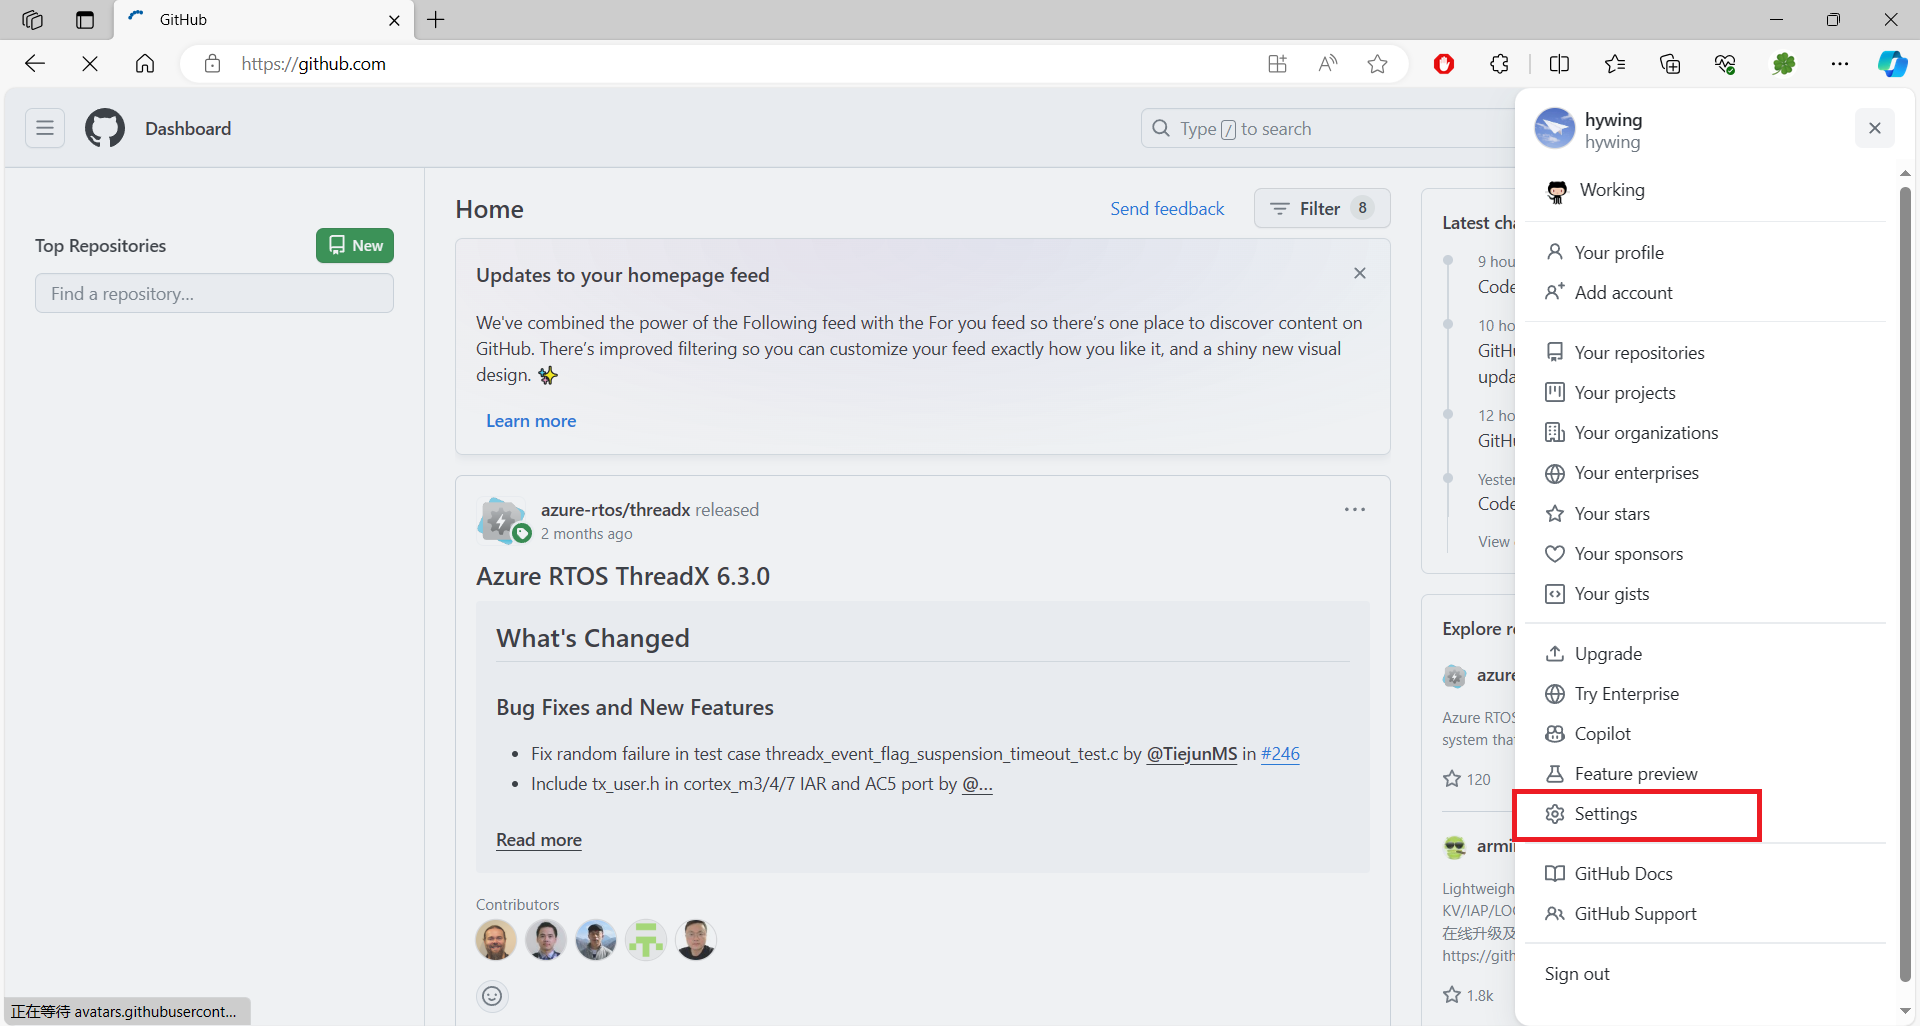This screenshot has height=1026, width=1920.
Task: Set status by clicking Working
Action: [1611, 190]
